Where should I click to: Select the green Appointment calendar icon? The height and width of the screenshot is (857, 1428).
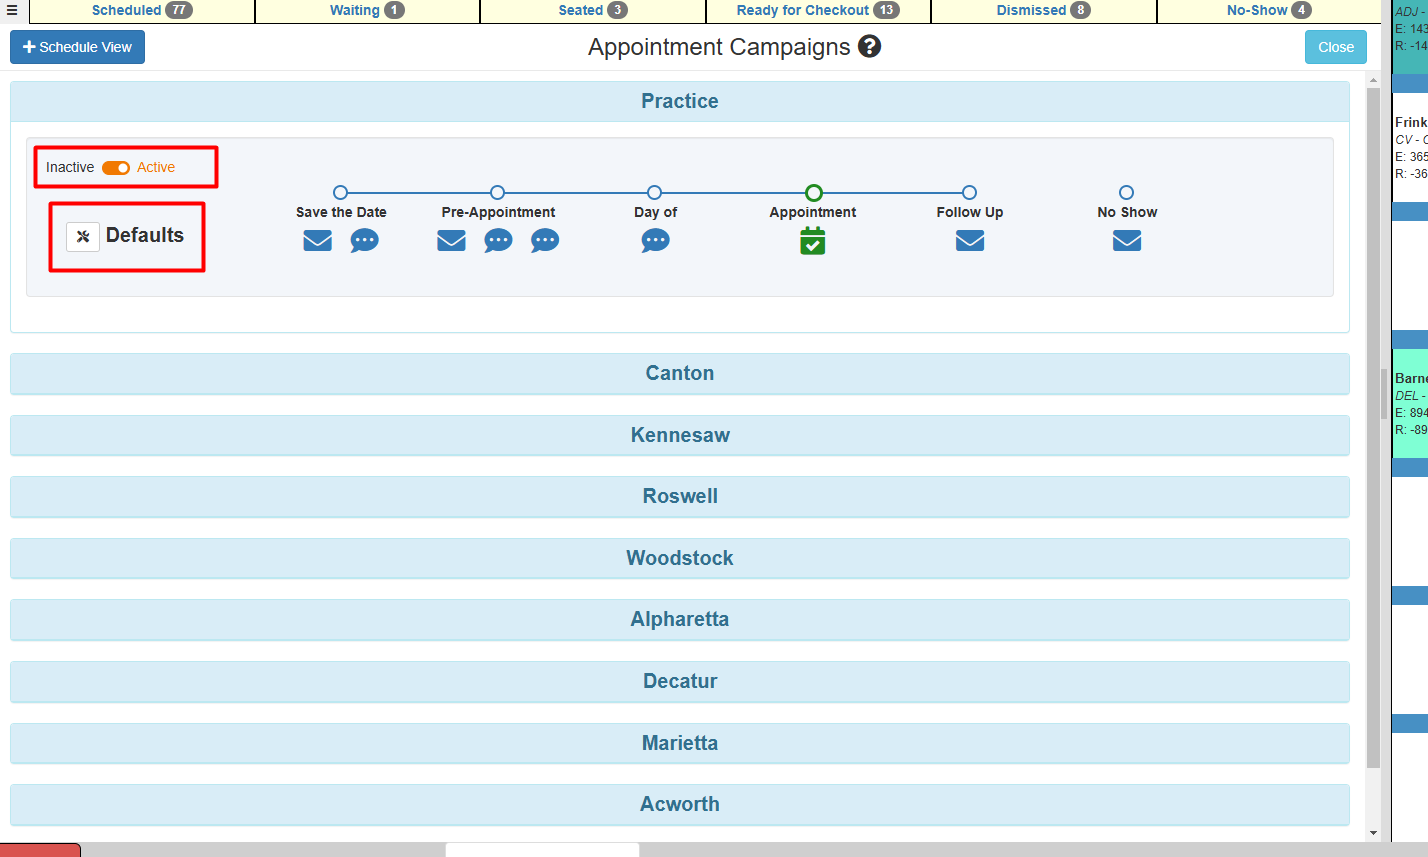coord(813,240)
